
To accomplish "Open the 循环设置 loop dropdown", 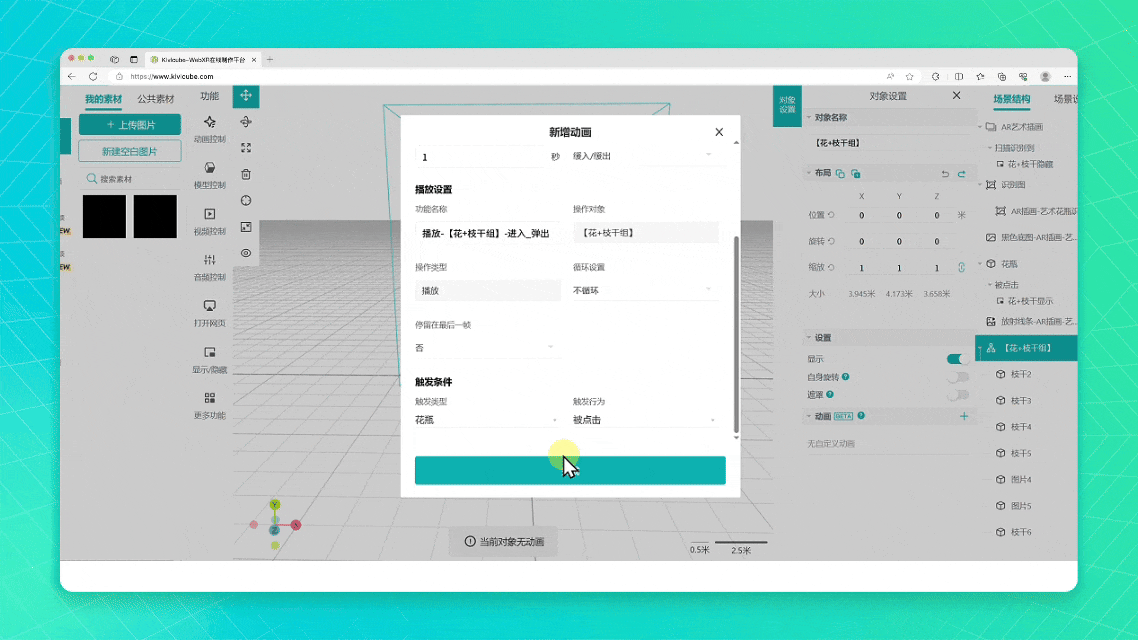I will pyautogui.click(x=644, y=291).
